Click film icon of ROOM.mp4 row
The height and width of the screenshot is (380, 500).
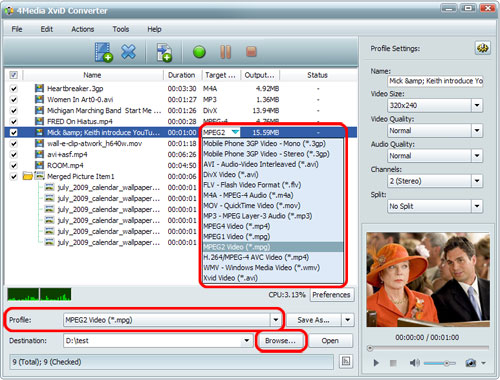[39, 165]
